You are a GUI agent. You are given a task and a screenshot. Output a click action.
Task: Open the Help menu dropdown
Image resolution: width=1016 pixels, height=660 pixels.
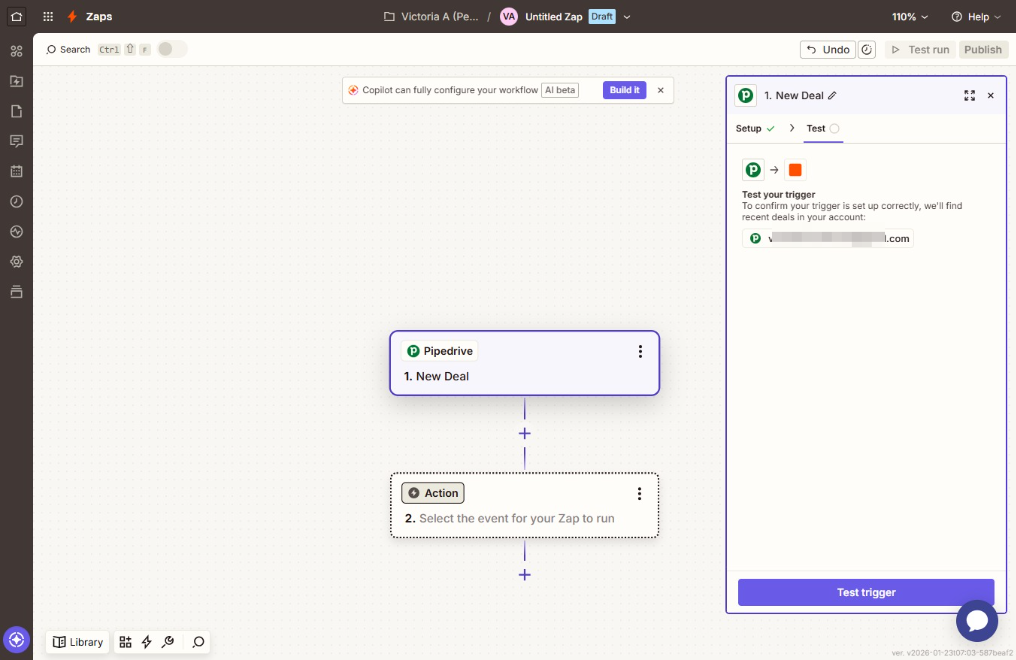[976, 17]
